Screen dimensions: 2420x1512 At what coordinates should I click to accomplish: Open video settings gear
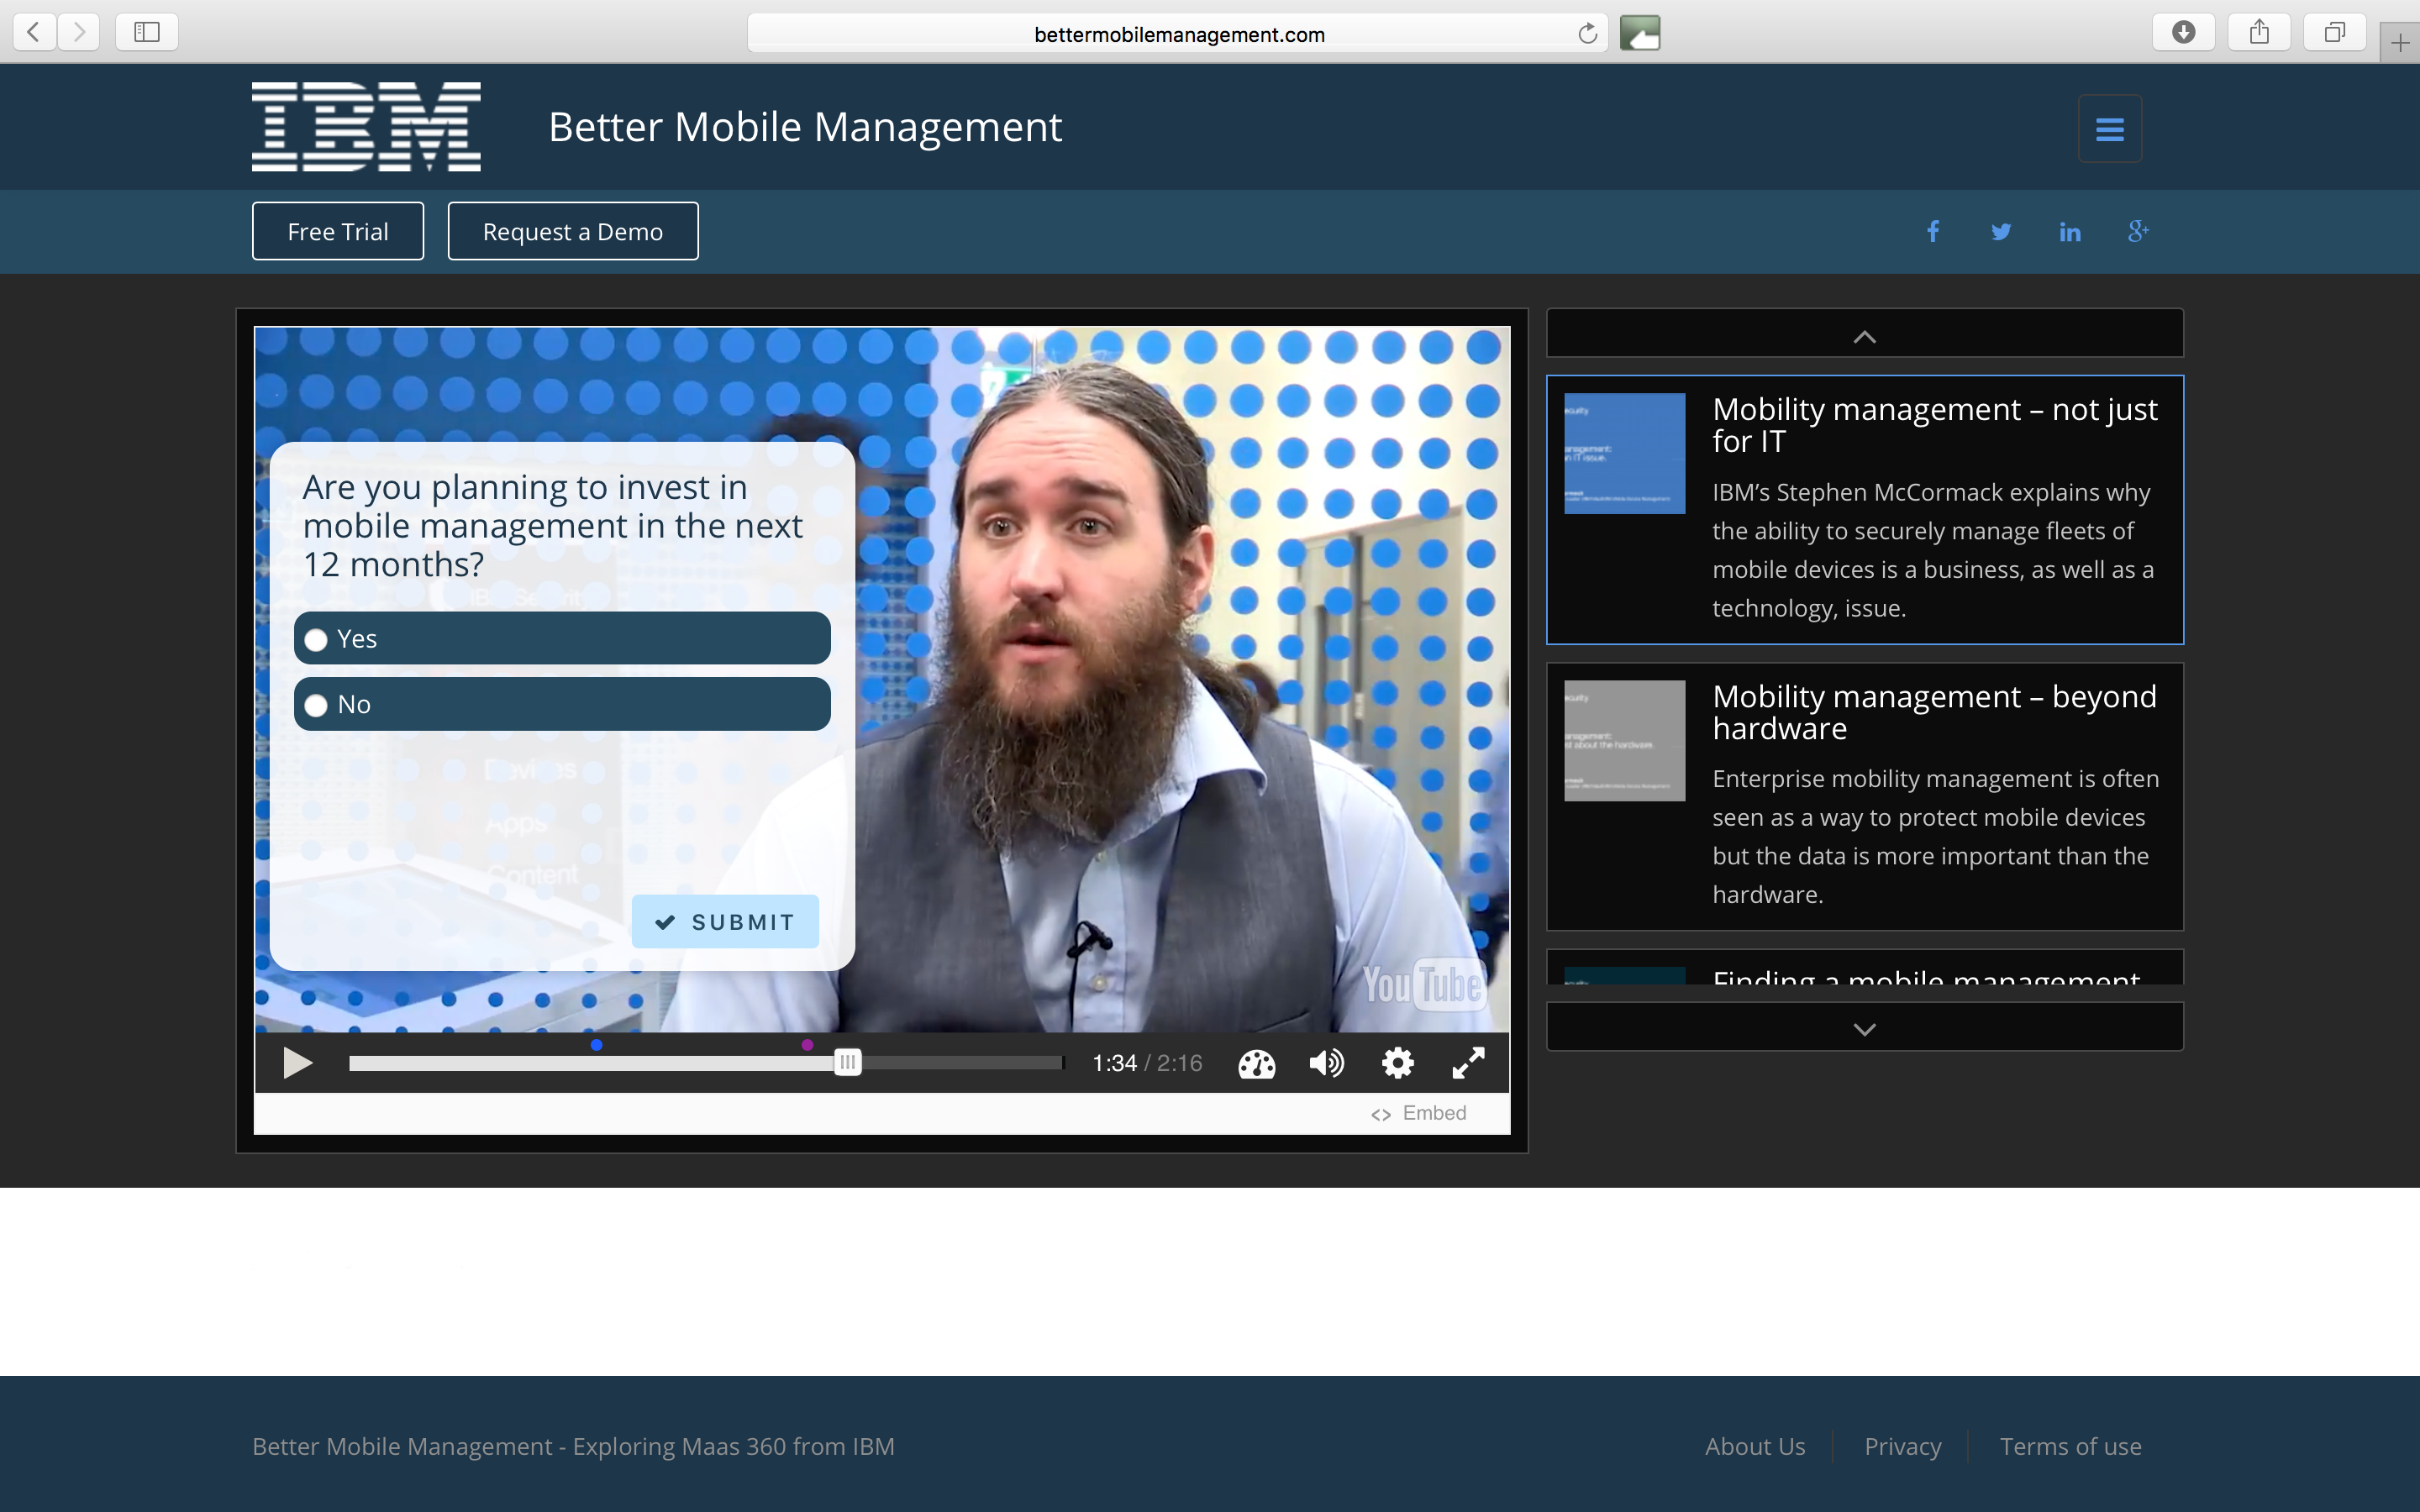click(x=1398, y=1063)
